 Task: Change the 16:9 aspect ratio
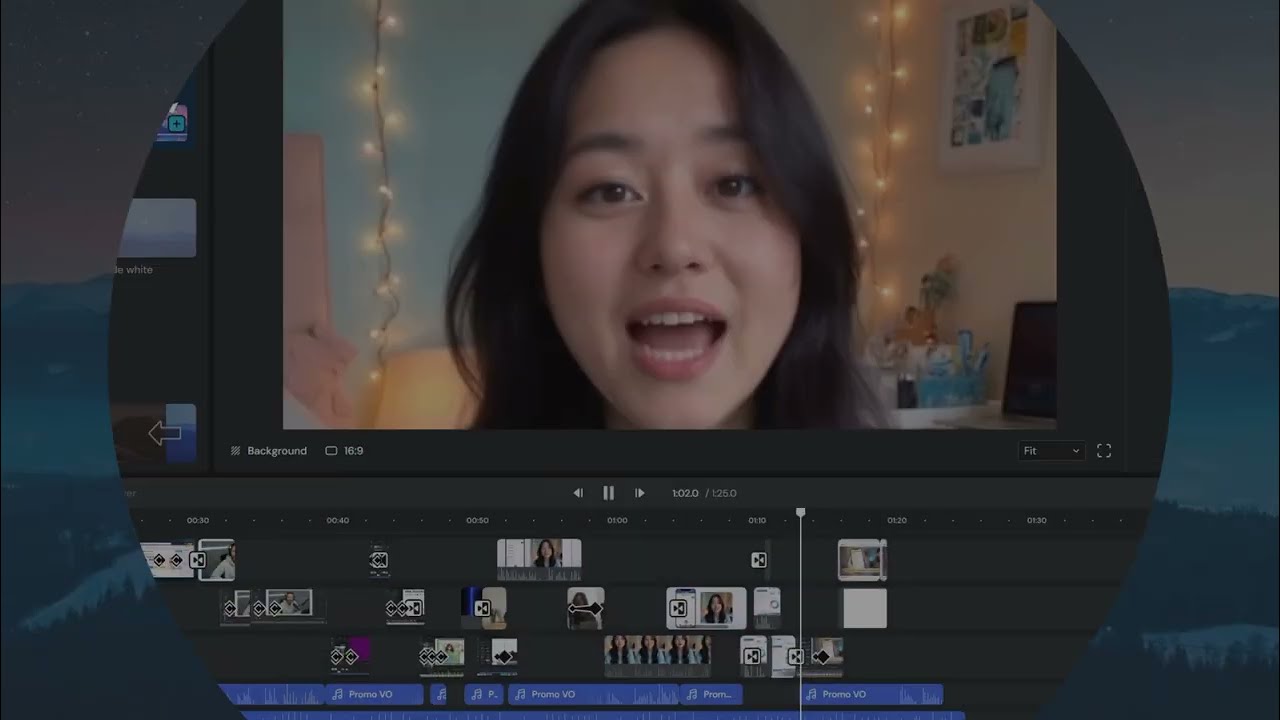344,451
